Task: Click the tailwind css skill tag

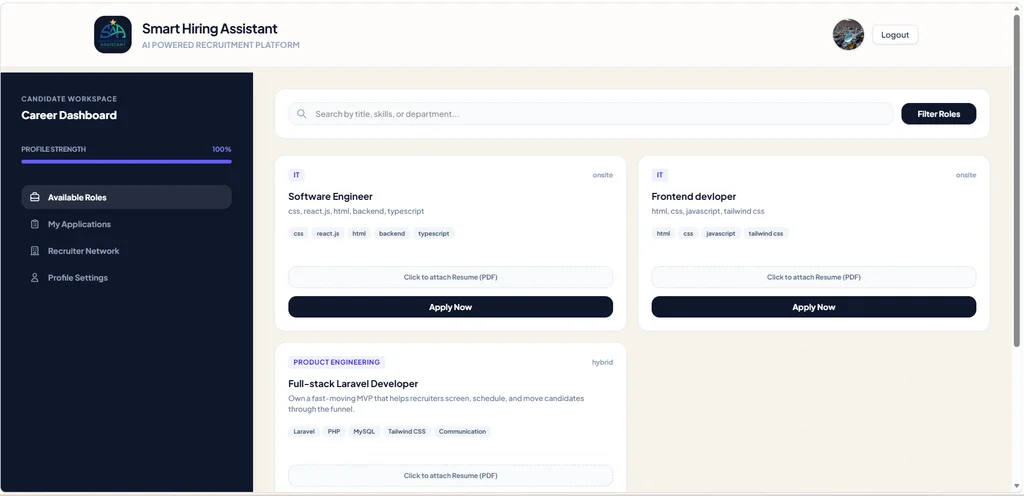Action: tap(766, 233)
